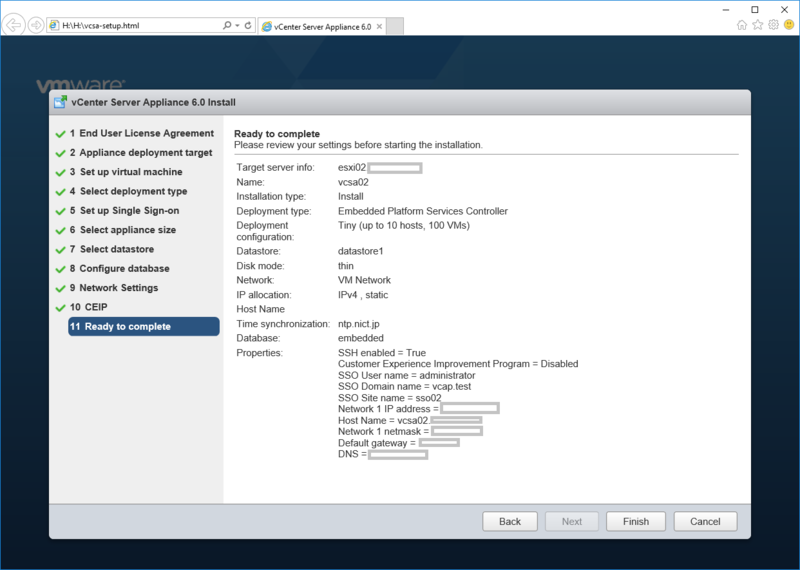Go to step 3 Set up virtual machine
Screen dimensions: 800x570
pos(126,172)
